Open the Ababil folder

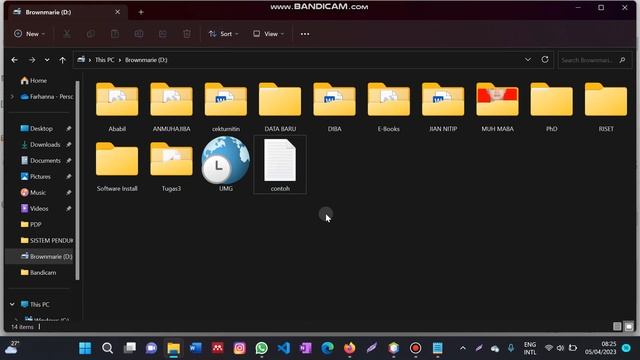117,107
